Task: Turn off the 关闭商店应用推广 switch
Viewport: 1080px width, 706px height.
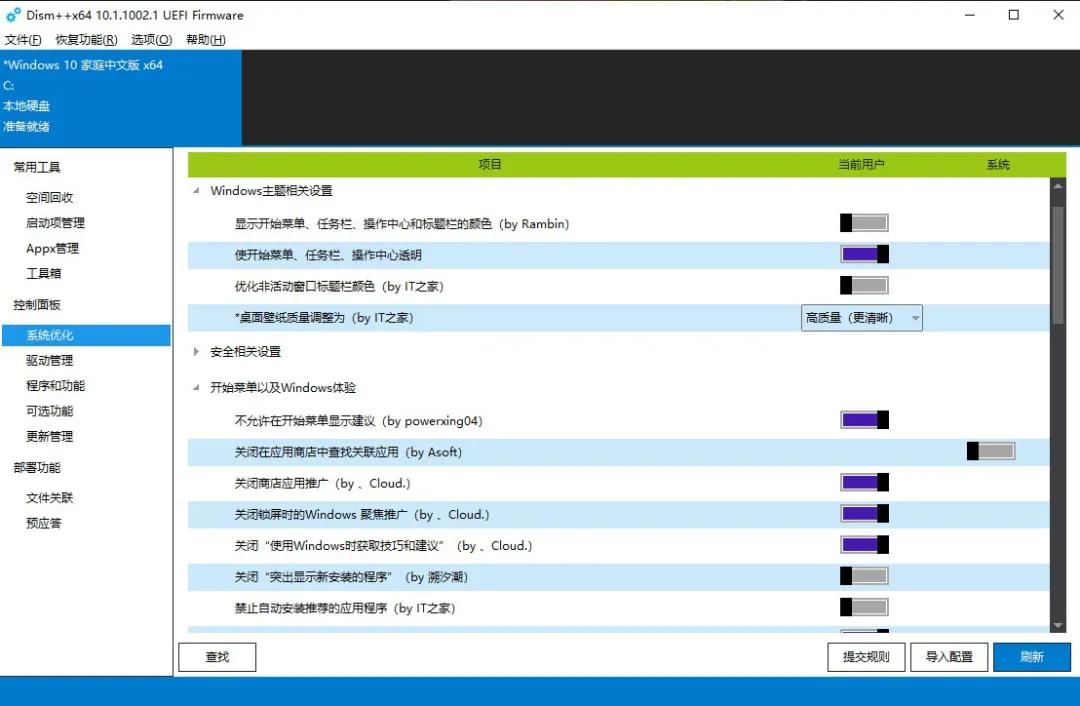Action: click(x=863, y=482)
